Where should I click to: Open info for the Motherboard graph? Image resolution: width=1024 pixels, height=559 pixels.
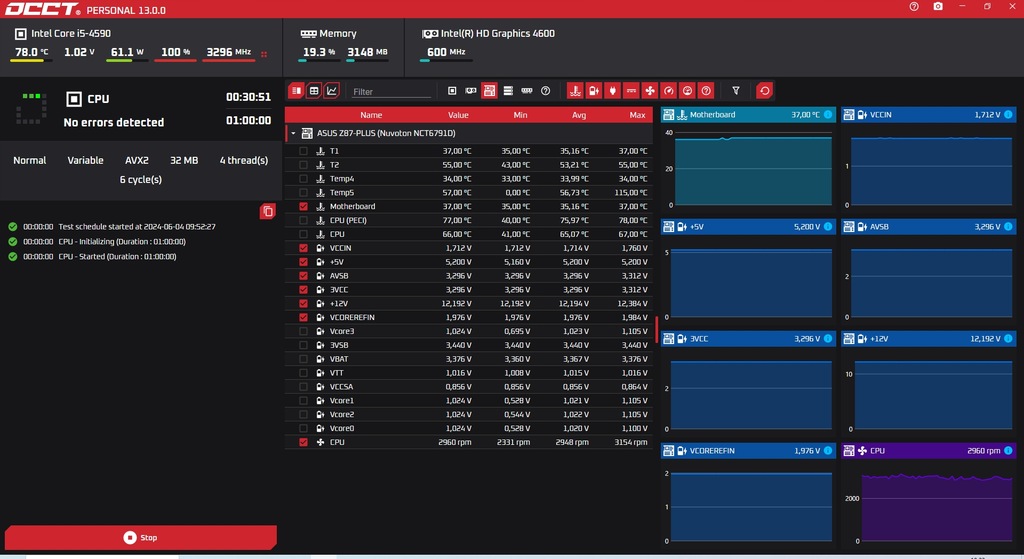pos(828,114)
